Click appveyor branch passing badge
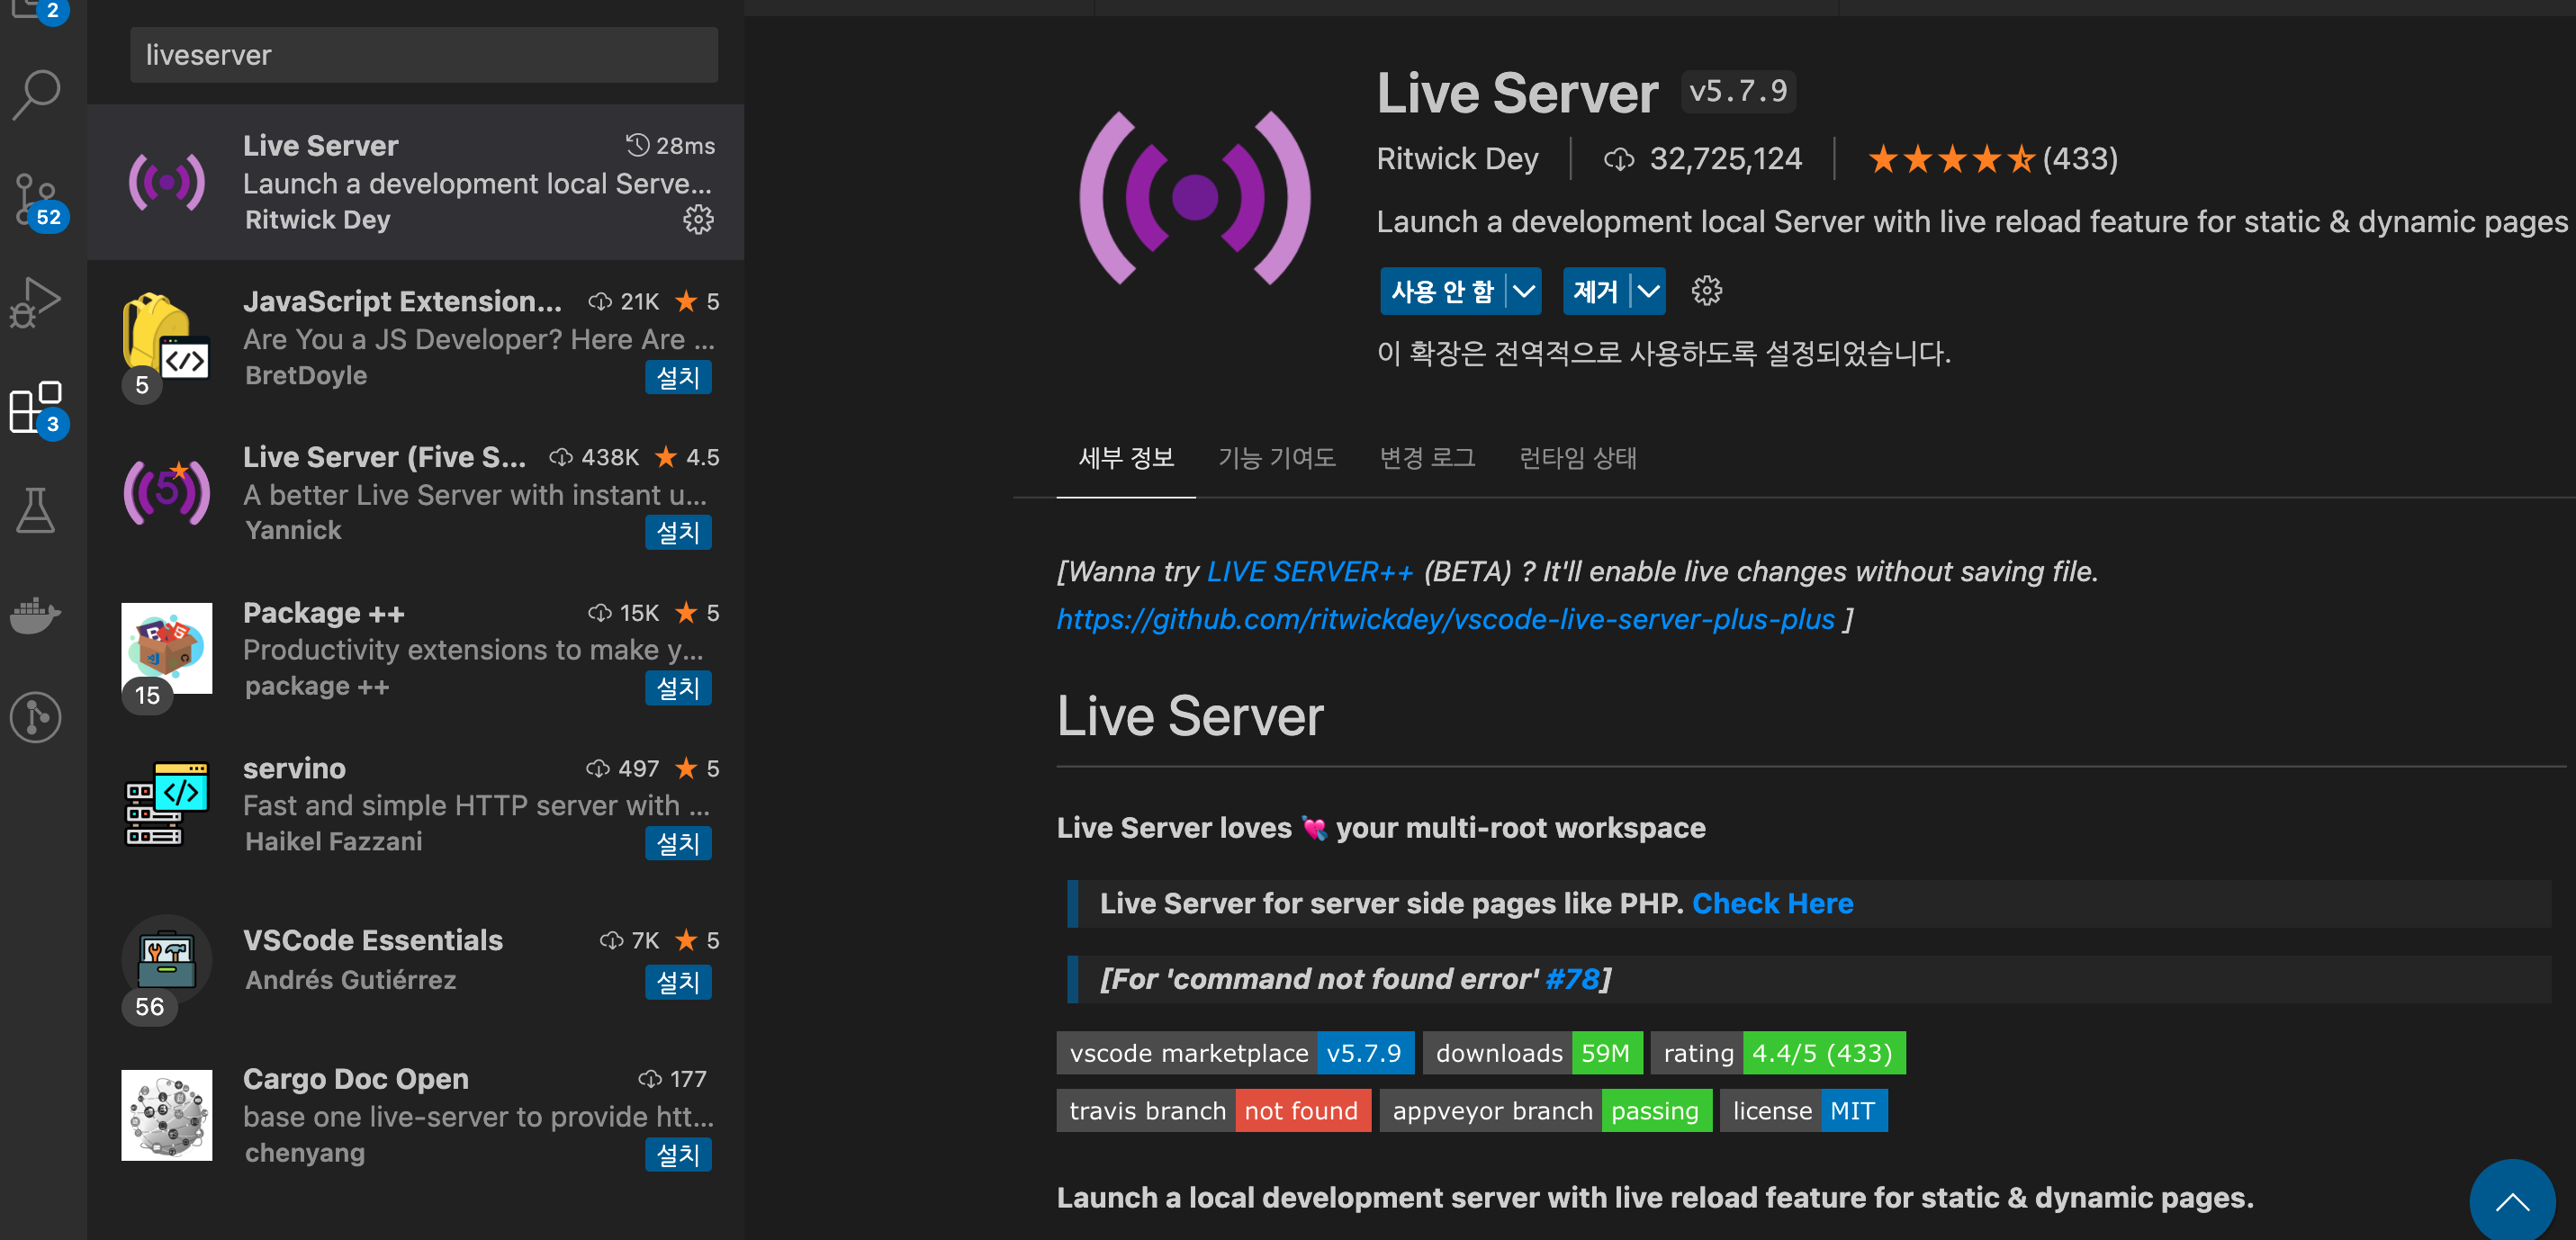This screenshot has width=2576, height=1240. [x=1546, y=1111]
